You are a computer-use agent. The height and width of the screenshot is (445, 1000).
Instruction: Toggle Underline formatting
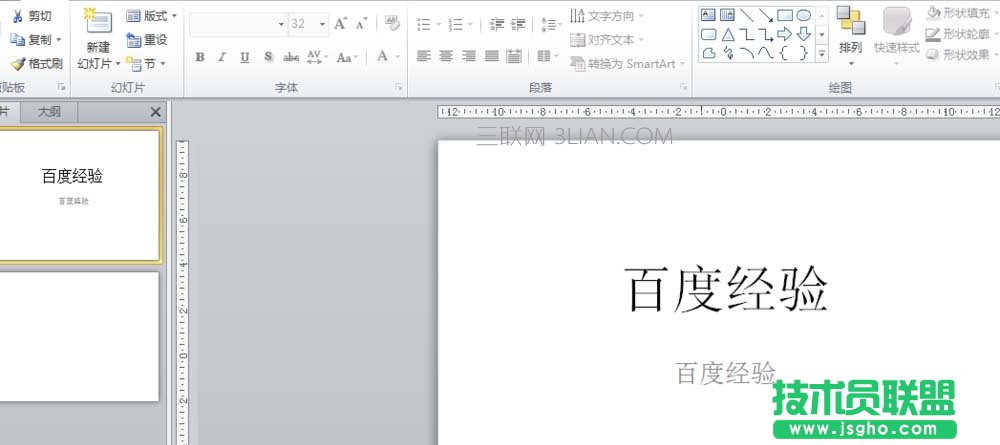[x=245, y=57]
